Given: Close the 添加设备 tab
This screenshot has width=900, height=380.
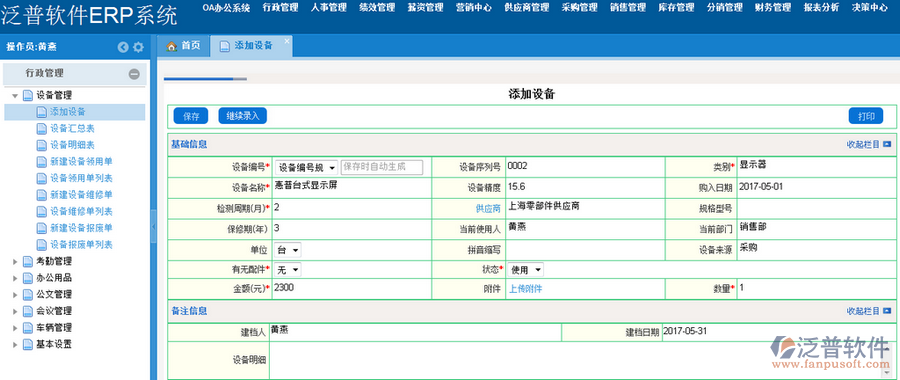Looking at the screenshot, I should (286, 40).
